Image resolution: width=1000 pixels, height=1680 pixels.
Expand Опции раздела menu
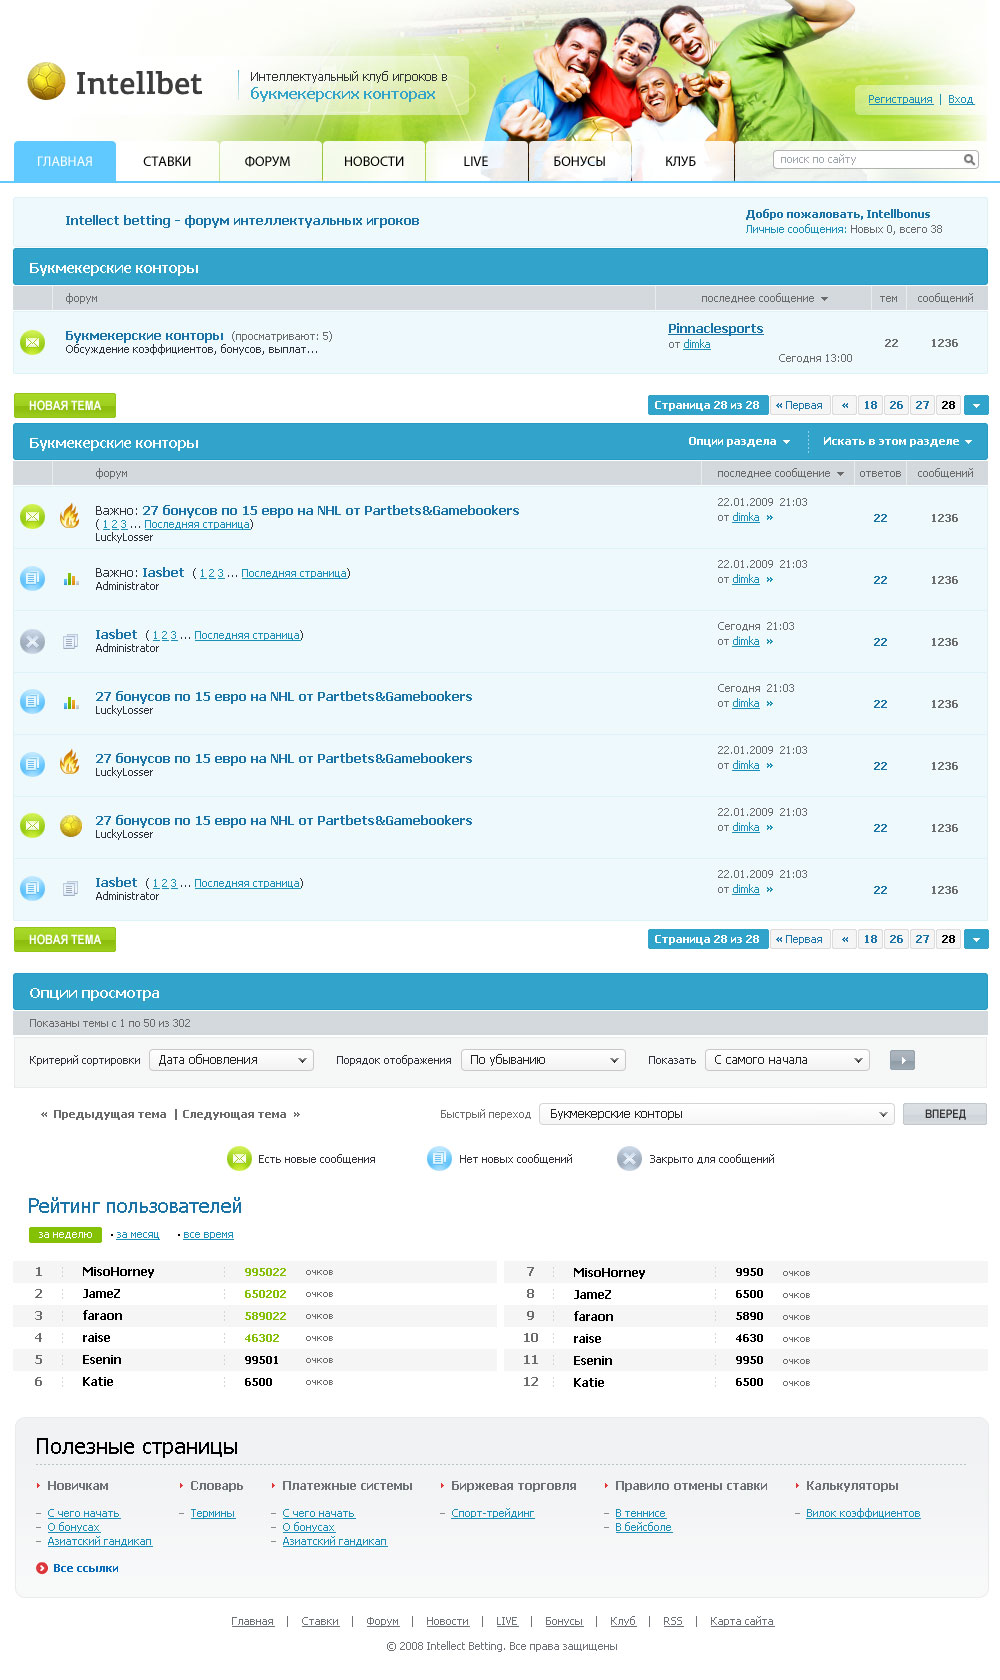coord(739,441)
